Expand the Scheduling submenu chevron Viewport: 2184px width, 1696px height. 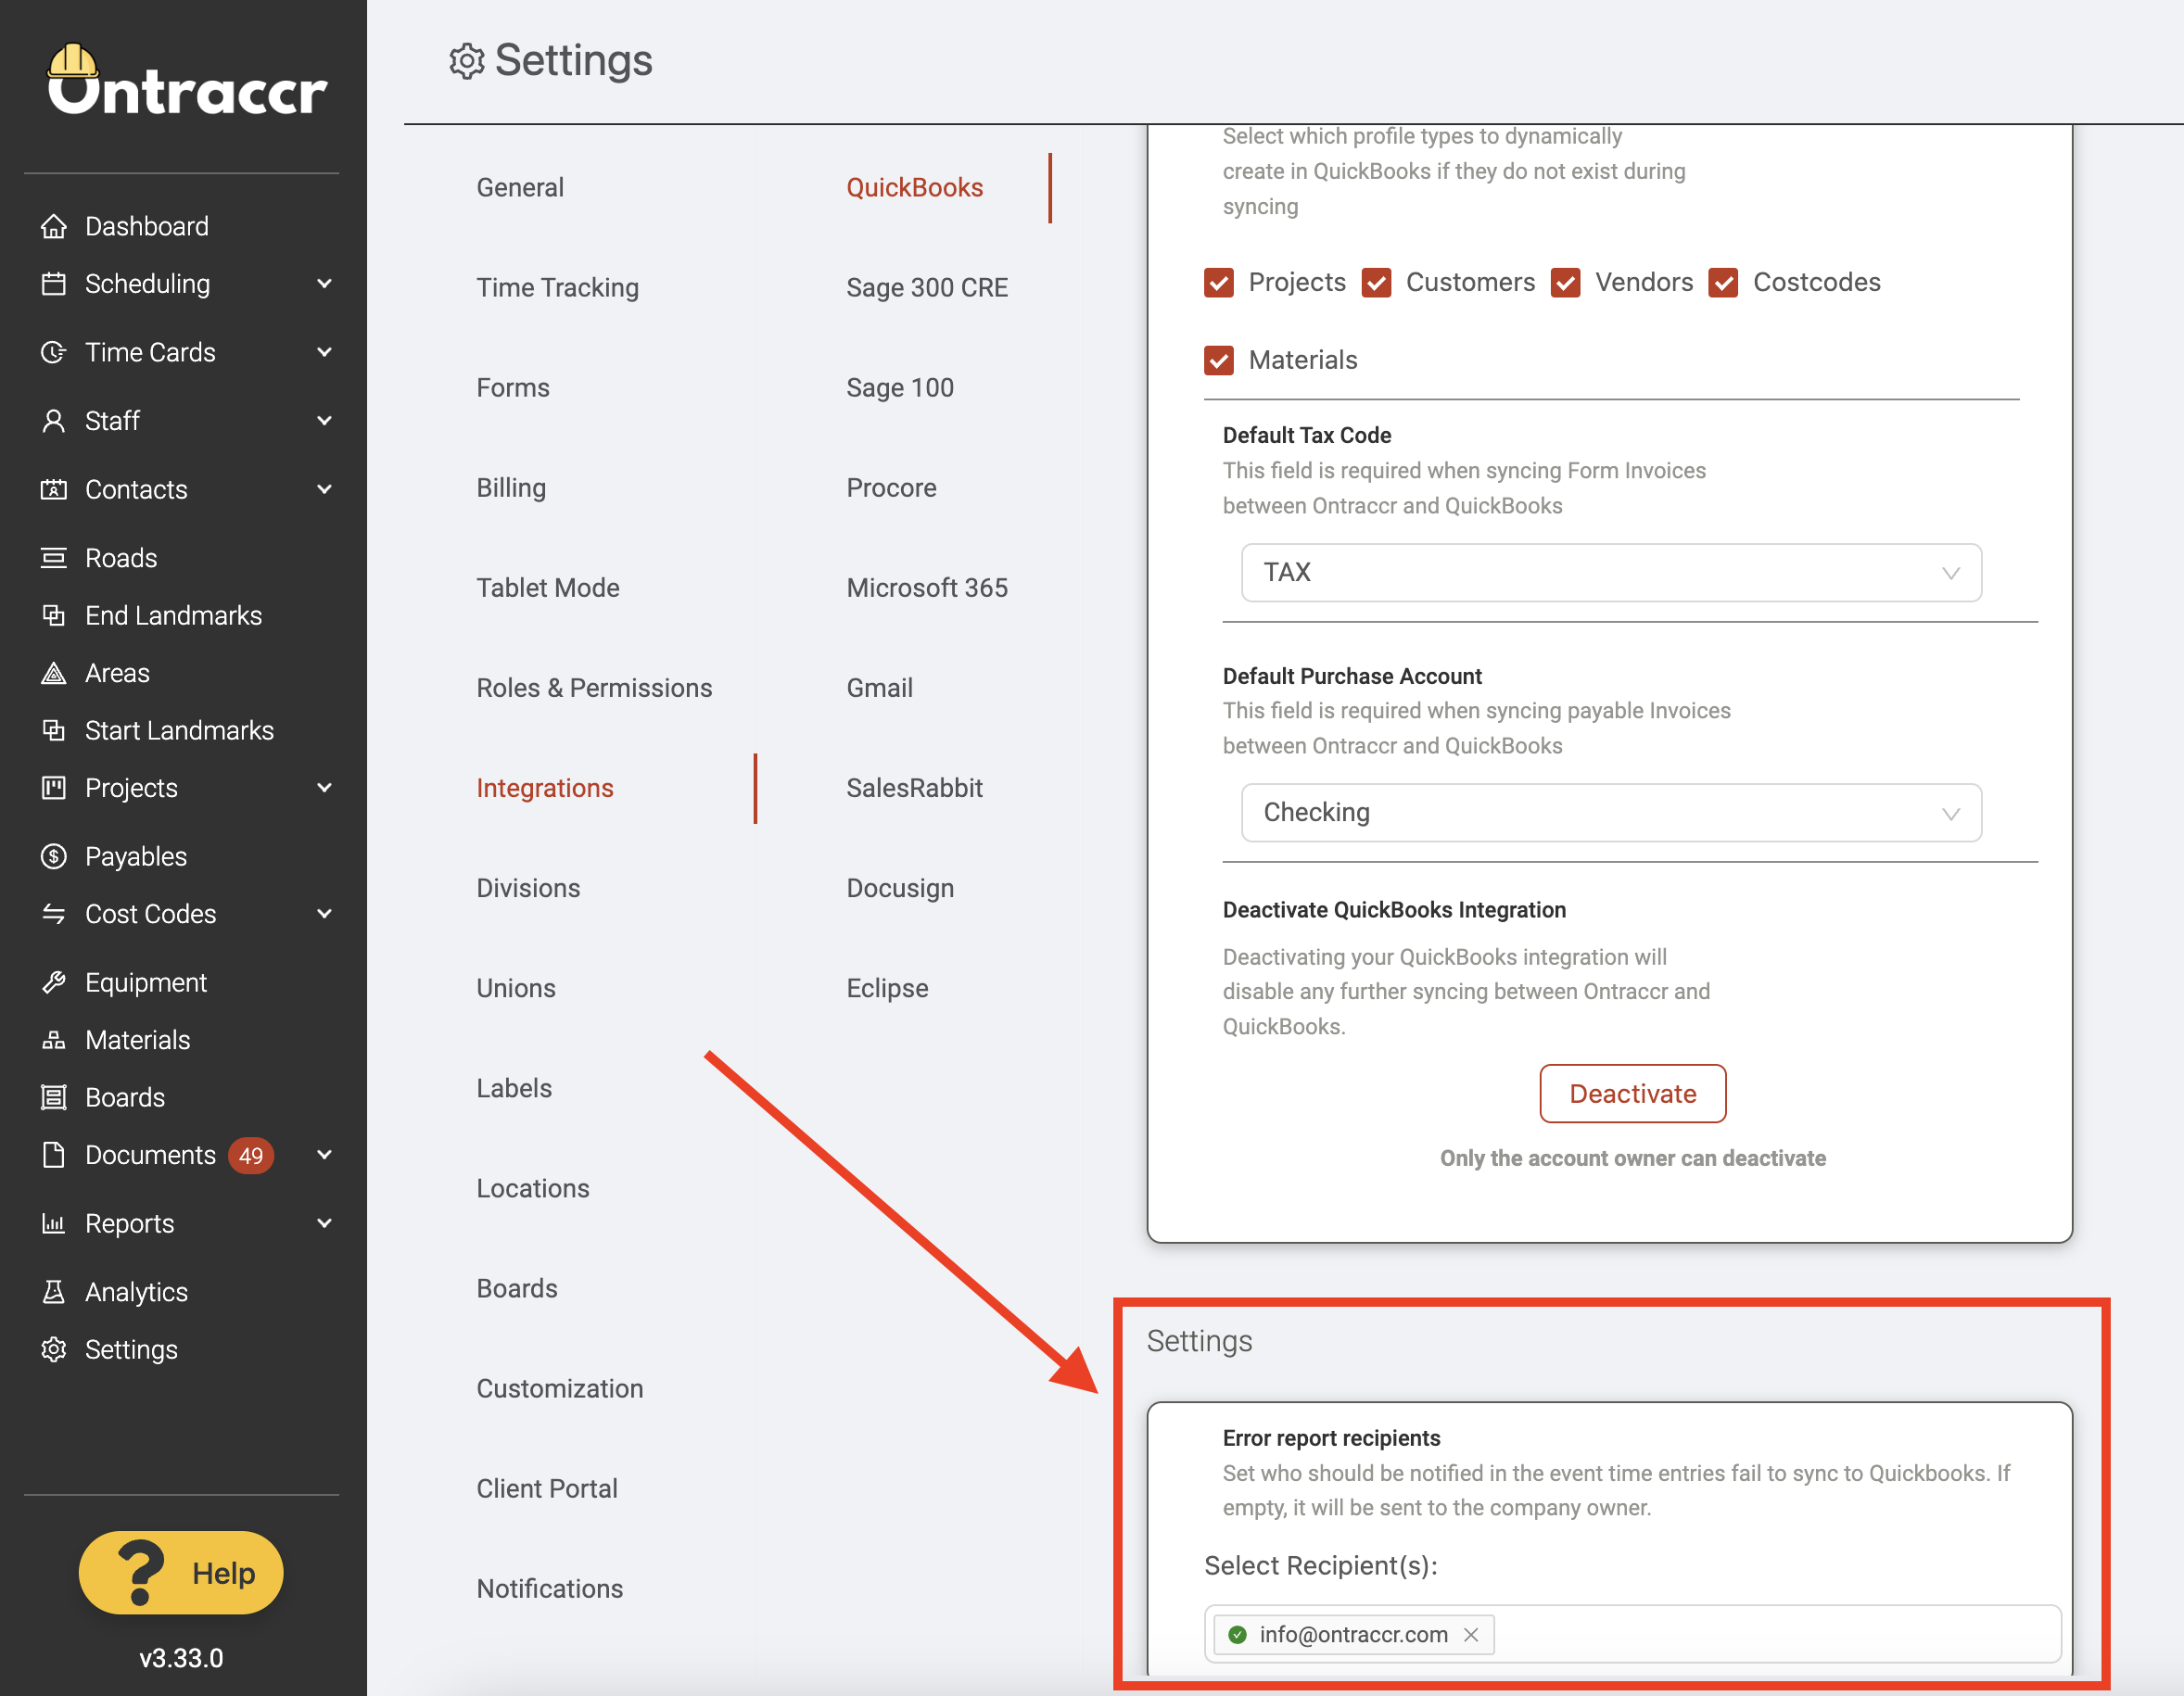pyautogui.click(x=324, y=284)
